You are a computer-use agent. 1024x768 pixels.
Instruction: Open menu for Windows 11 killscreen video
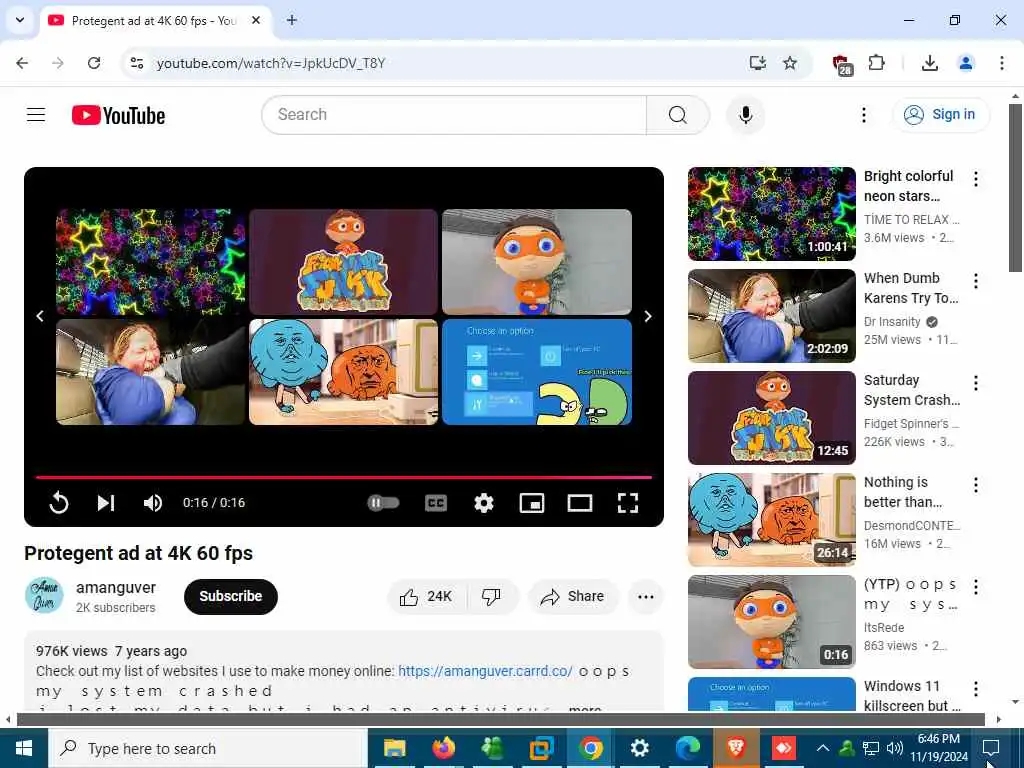(976, 688)
